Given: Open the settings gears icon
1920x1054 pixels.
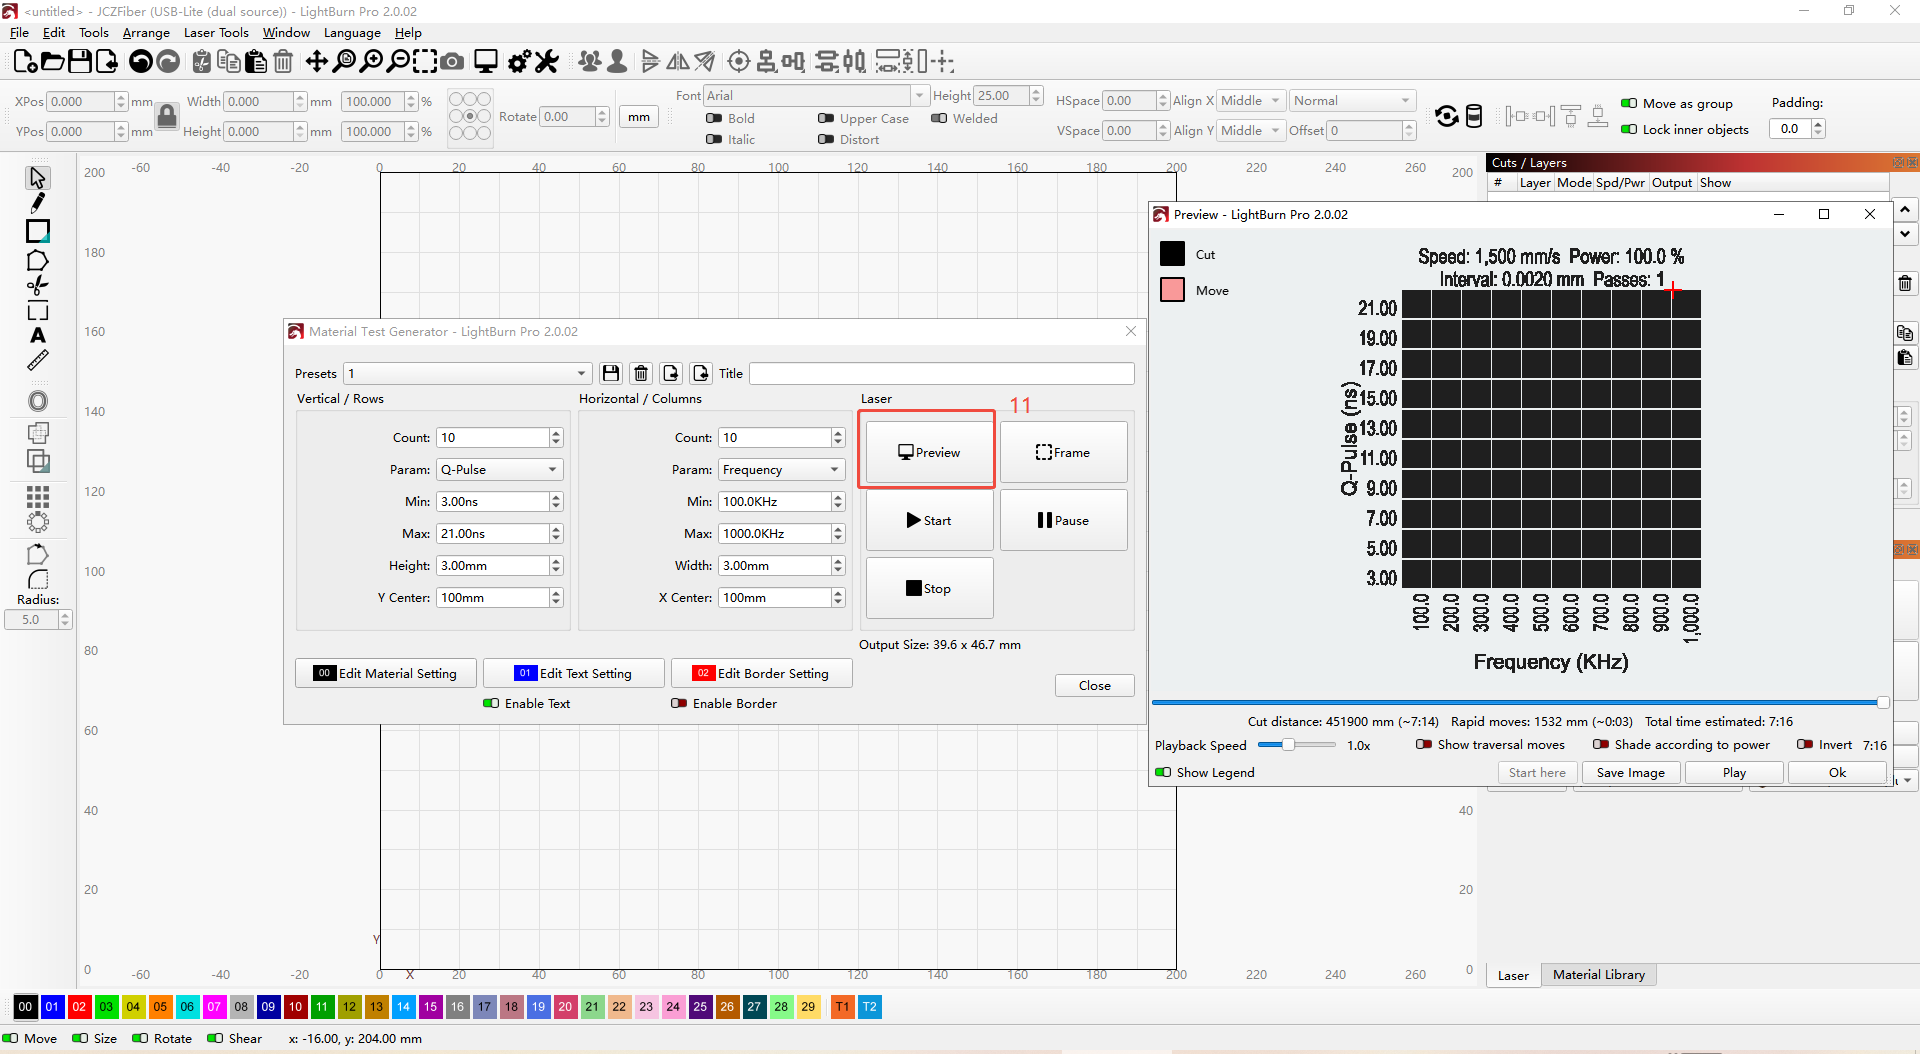Looking at the screenshot, I should pos(519,62).
